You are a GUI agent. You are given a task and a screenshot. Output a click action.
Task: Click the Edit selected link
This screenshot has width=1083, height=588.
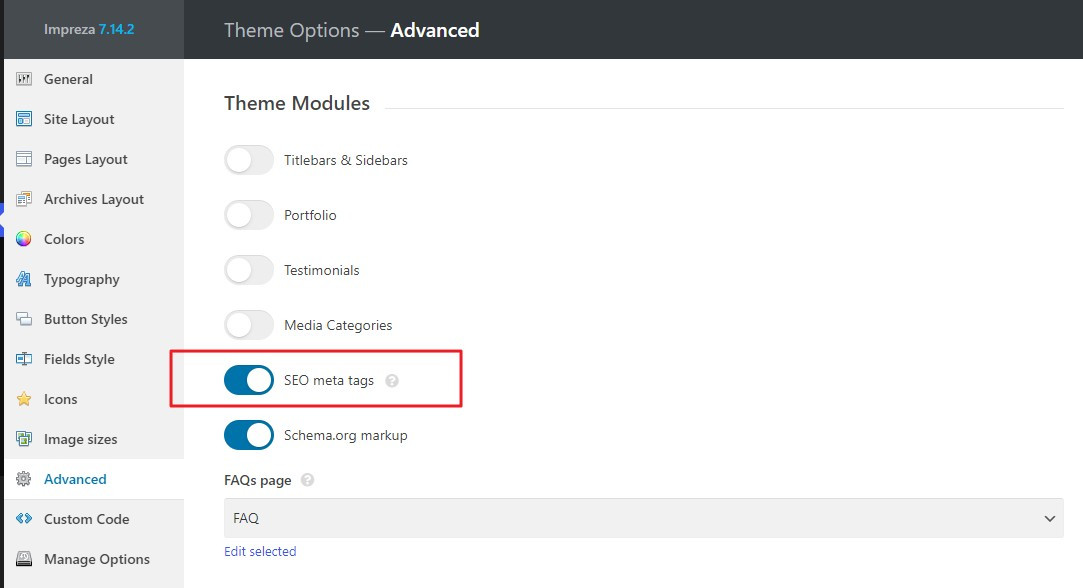(x=260, y=551)
